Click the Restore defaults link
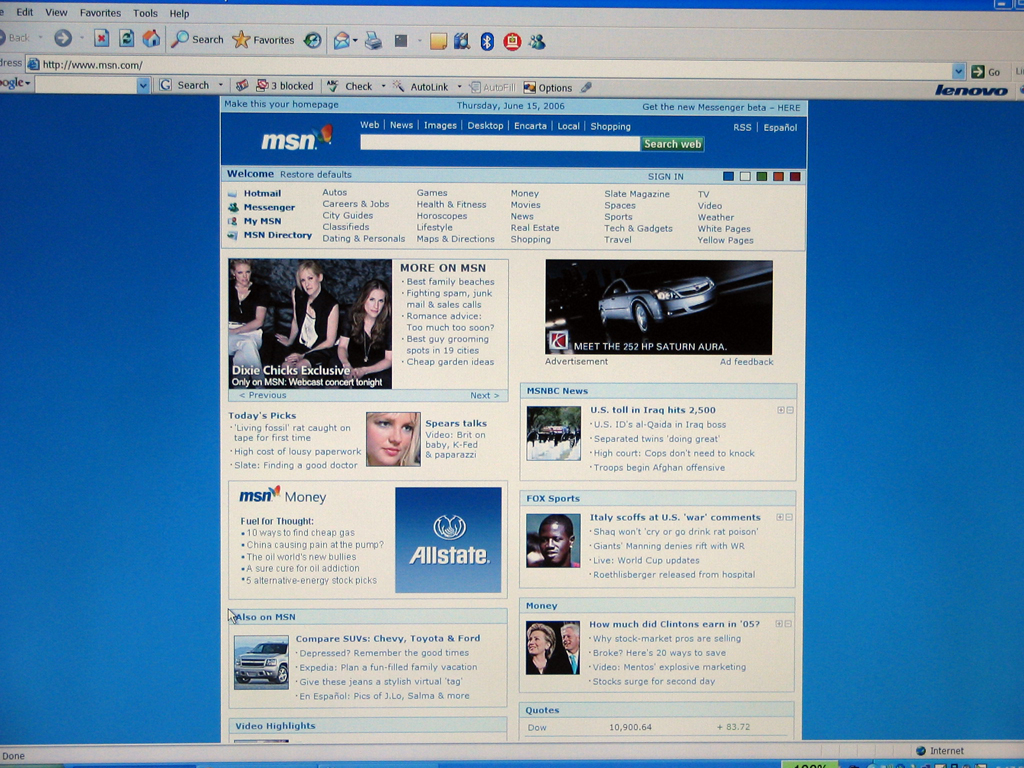Screen dimensions: 1024x768 (x=315, y=174)
